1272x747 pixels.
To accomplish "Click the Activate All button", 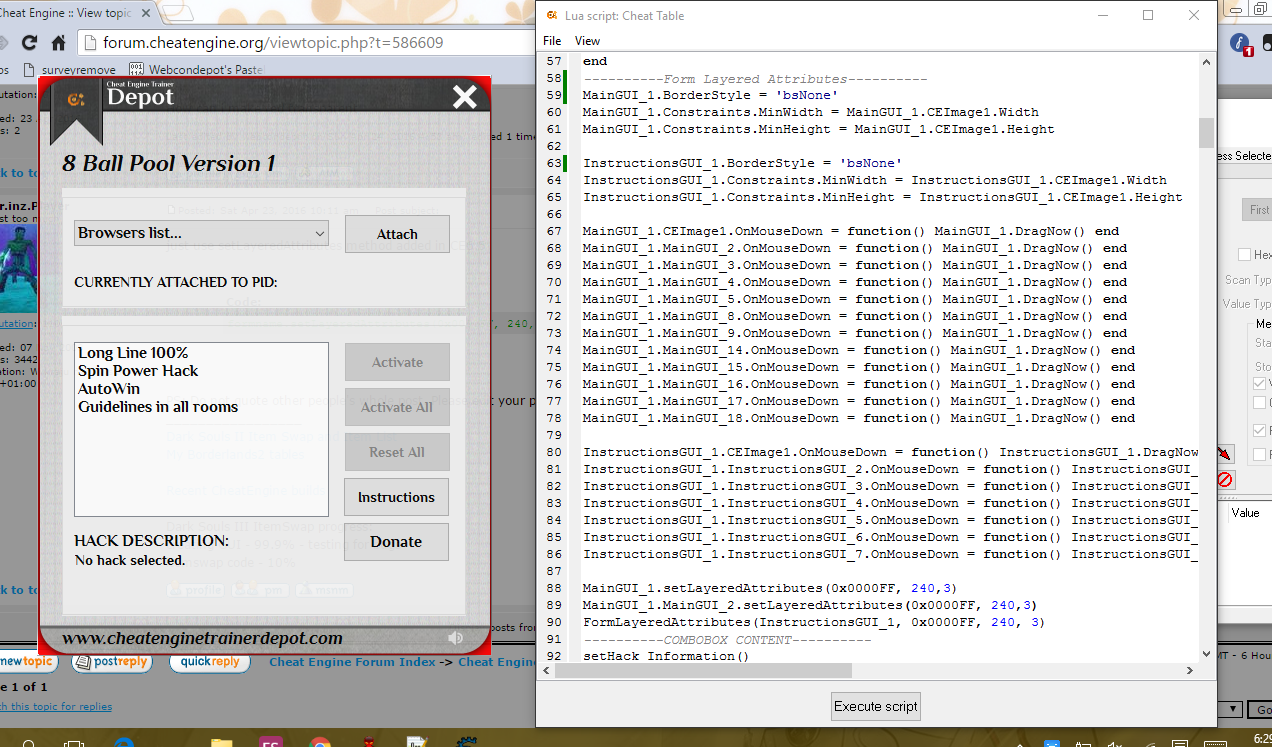I will [397, 407].
